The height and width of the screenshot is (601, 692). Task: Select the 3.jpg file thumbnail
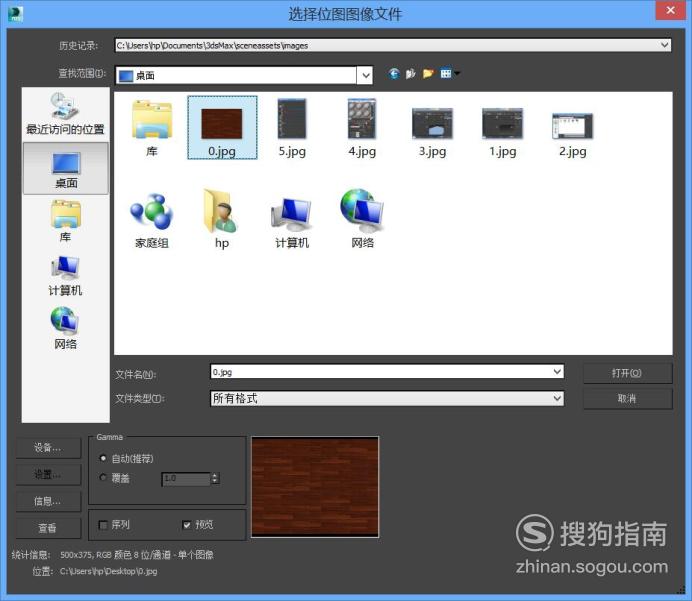[x=432, y=132]
